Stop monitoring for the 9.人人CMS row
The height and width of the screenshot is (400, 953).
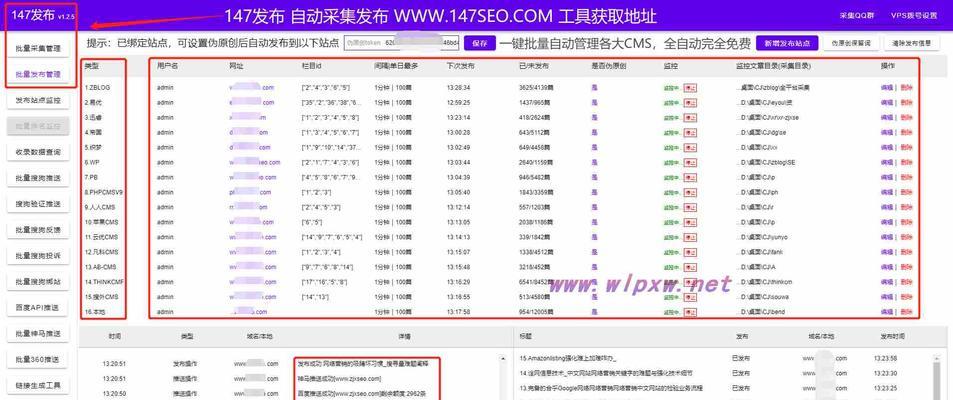(x=690, y=207)
